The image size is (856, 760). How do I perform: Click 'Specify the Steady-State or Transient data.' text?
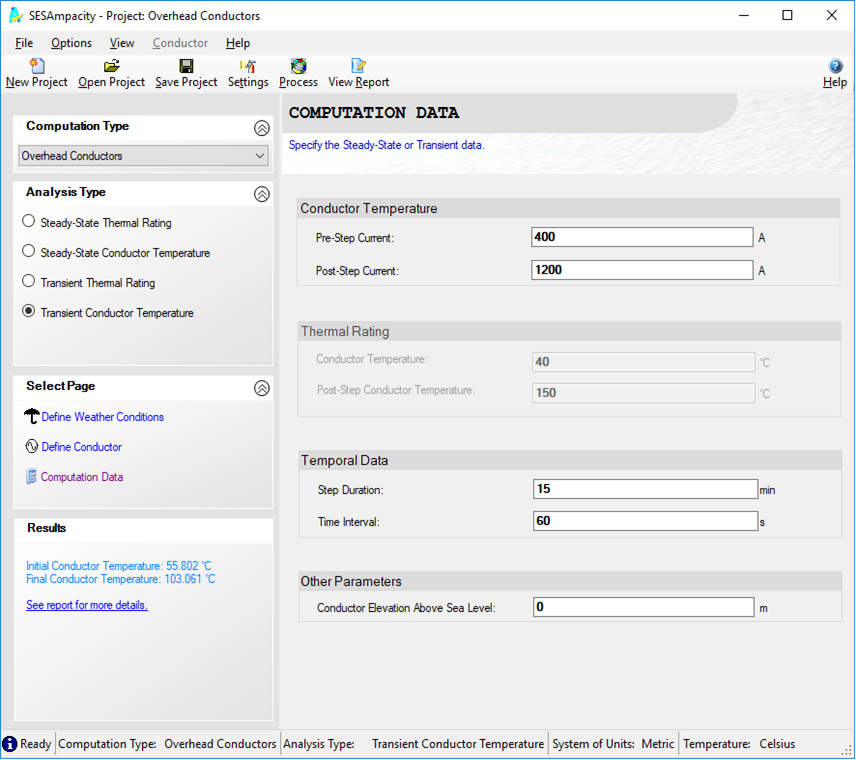(x=387, y=145)
